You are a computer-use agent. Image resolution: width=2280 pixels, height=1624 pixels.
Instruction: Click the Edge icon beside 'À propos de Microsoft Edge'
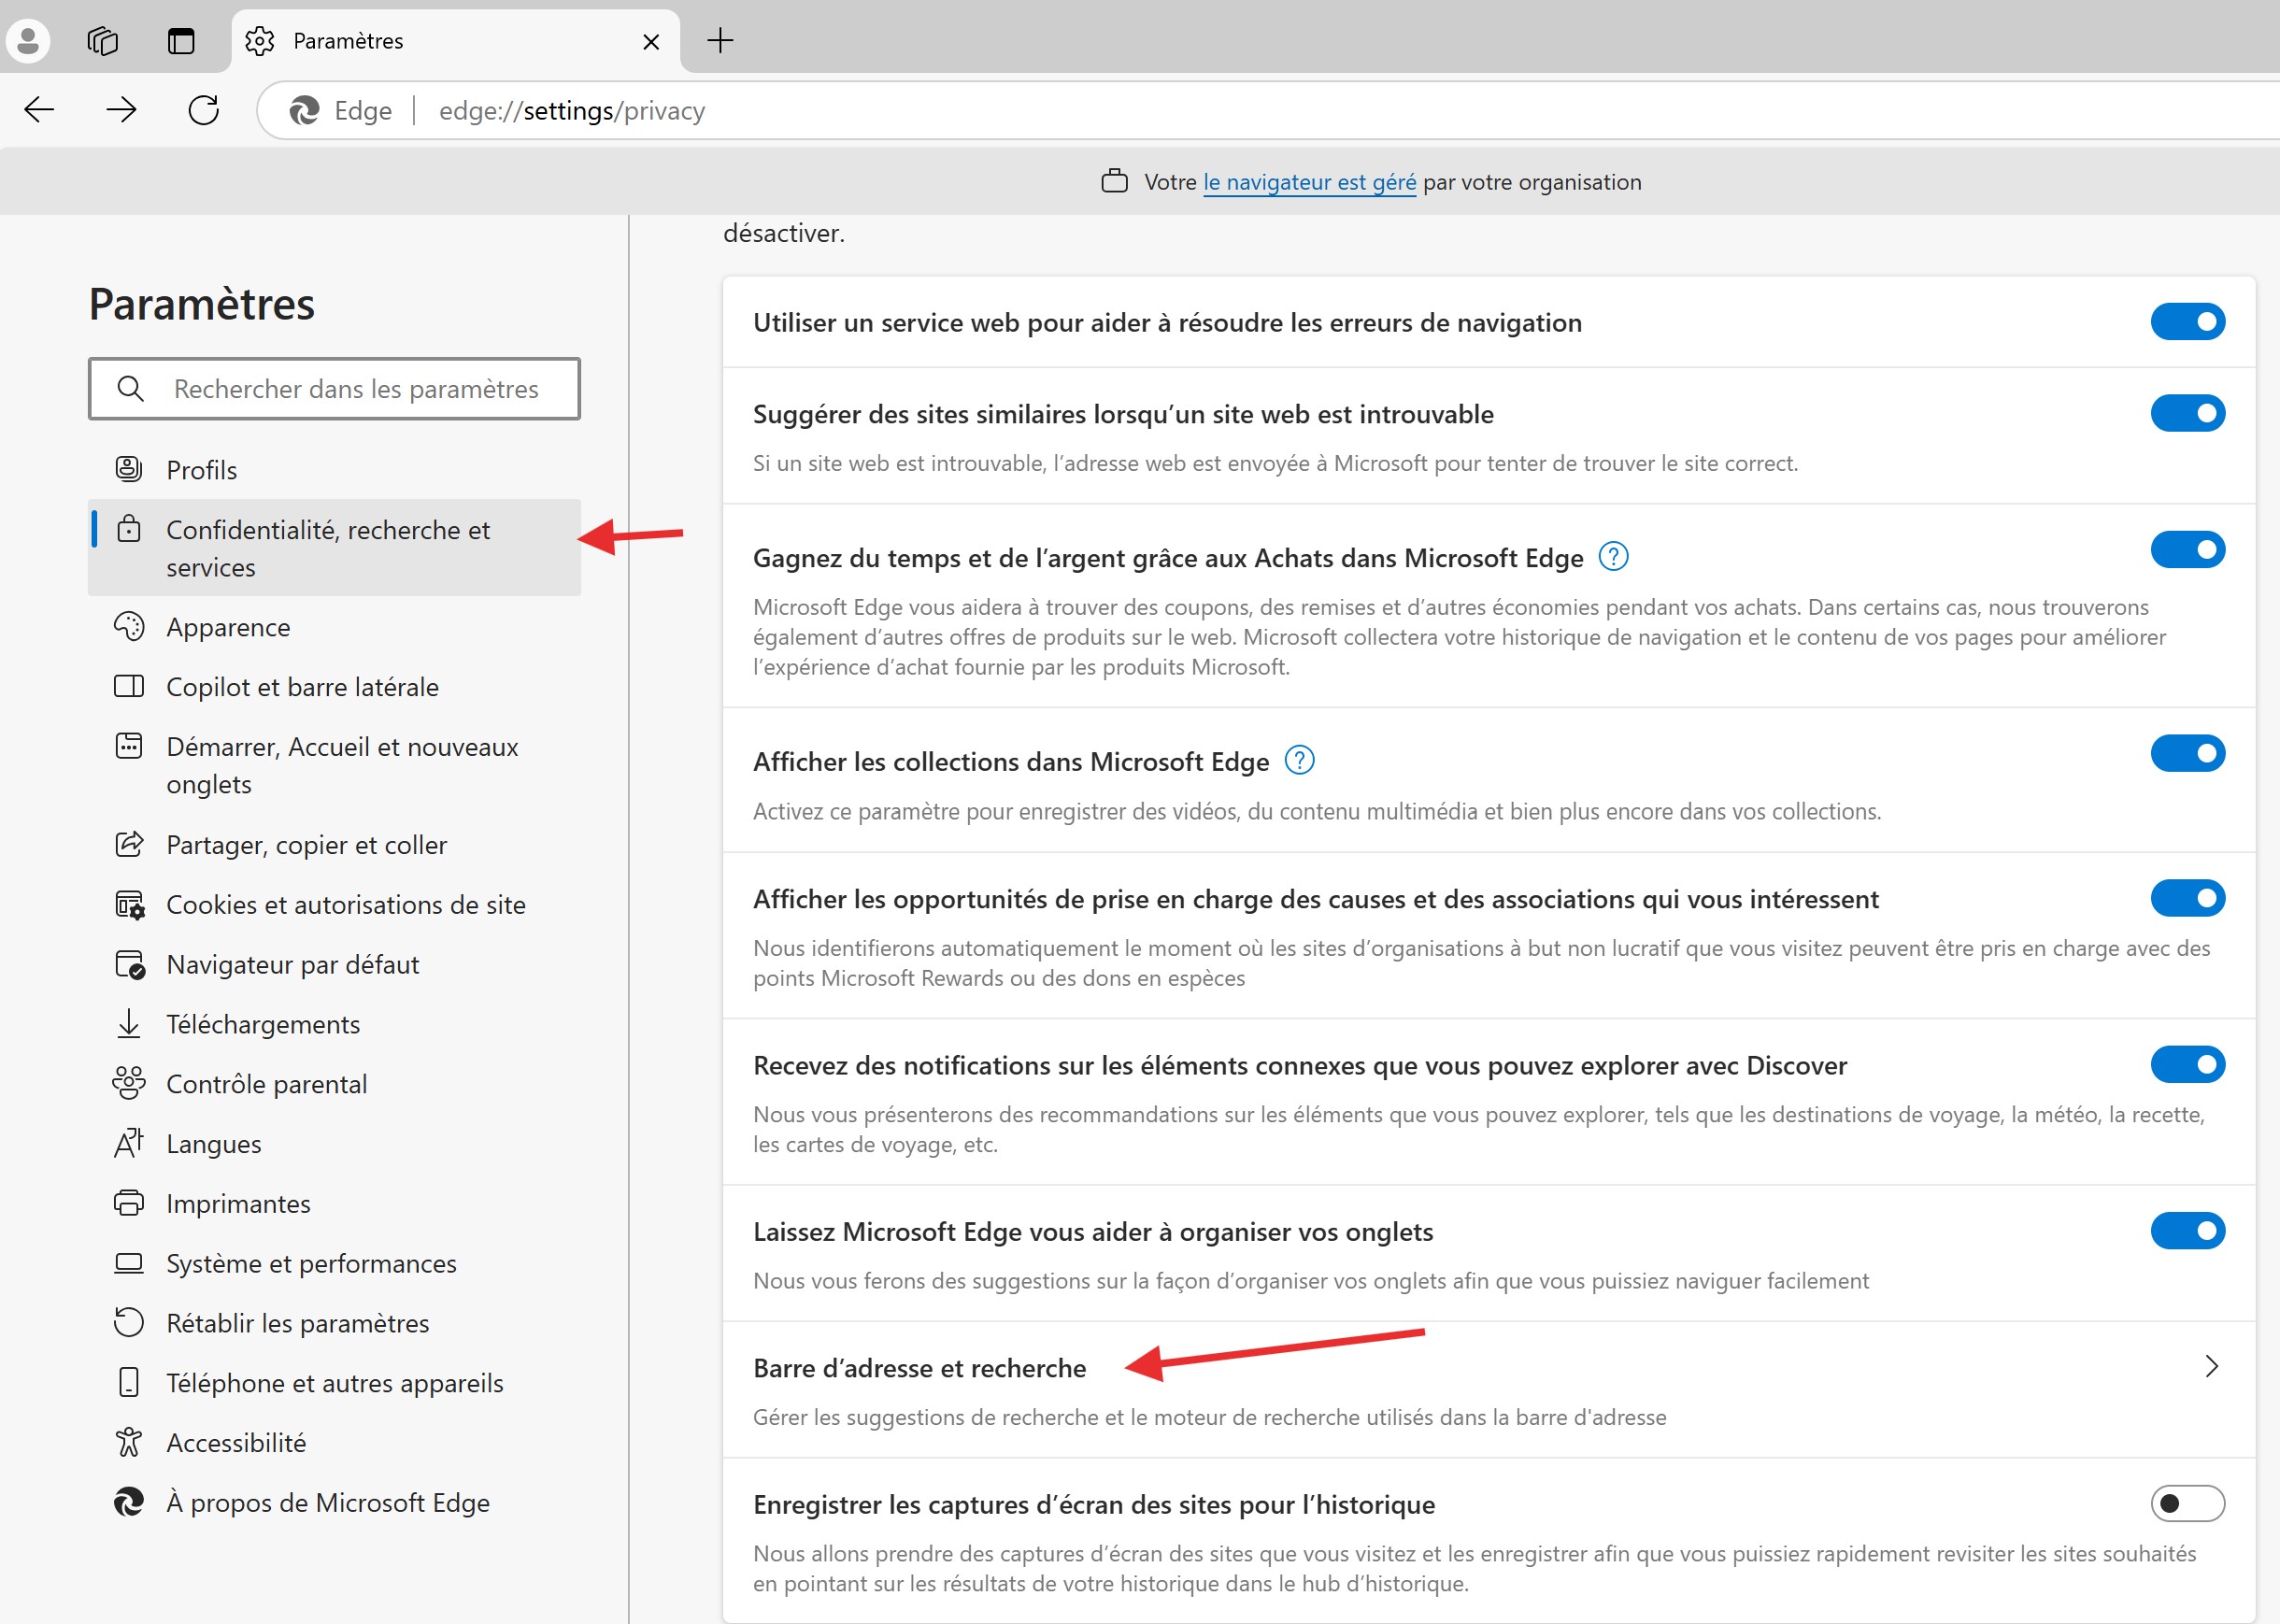(x=129, y=1502)
